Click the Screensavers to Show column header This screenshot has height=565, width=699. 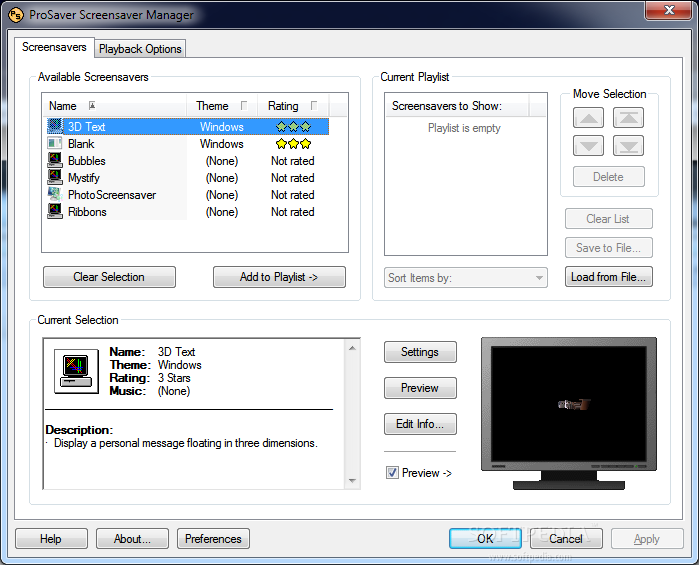[x=457, y=106]
